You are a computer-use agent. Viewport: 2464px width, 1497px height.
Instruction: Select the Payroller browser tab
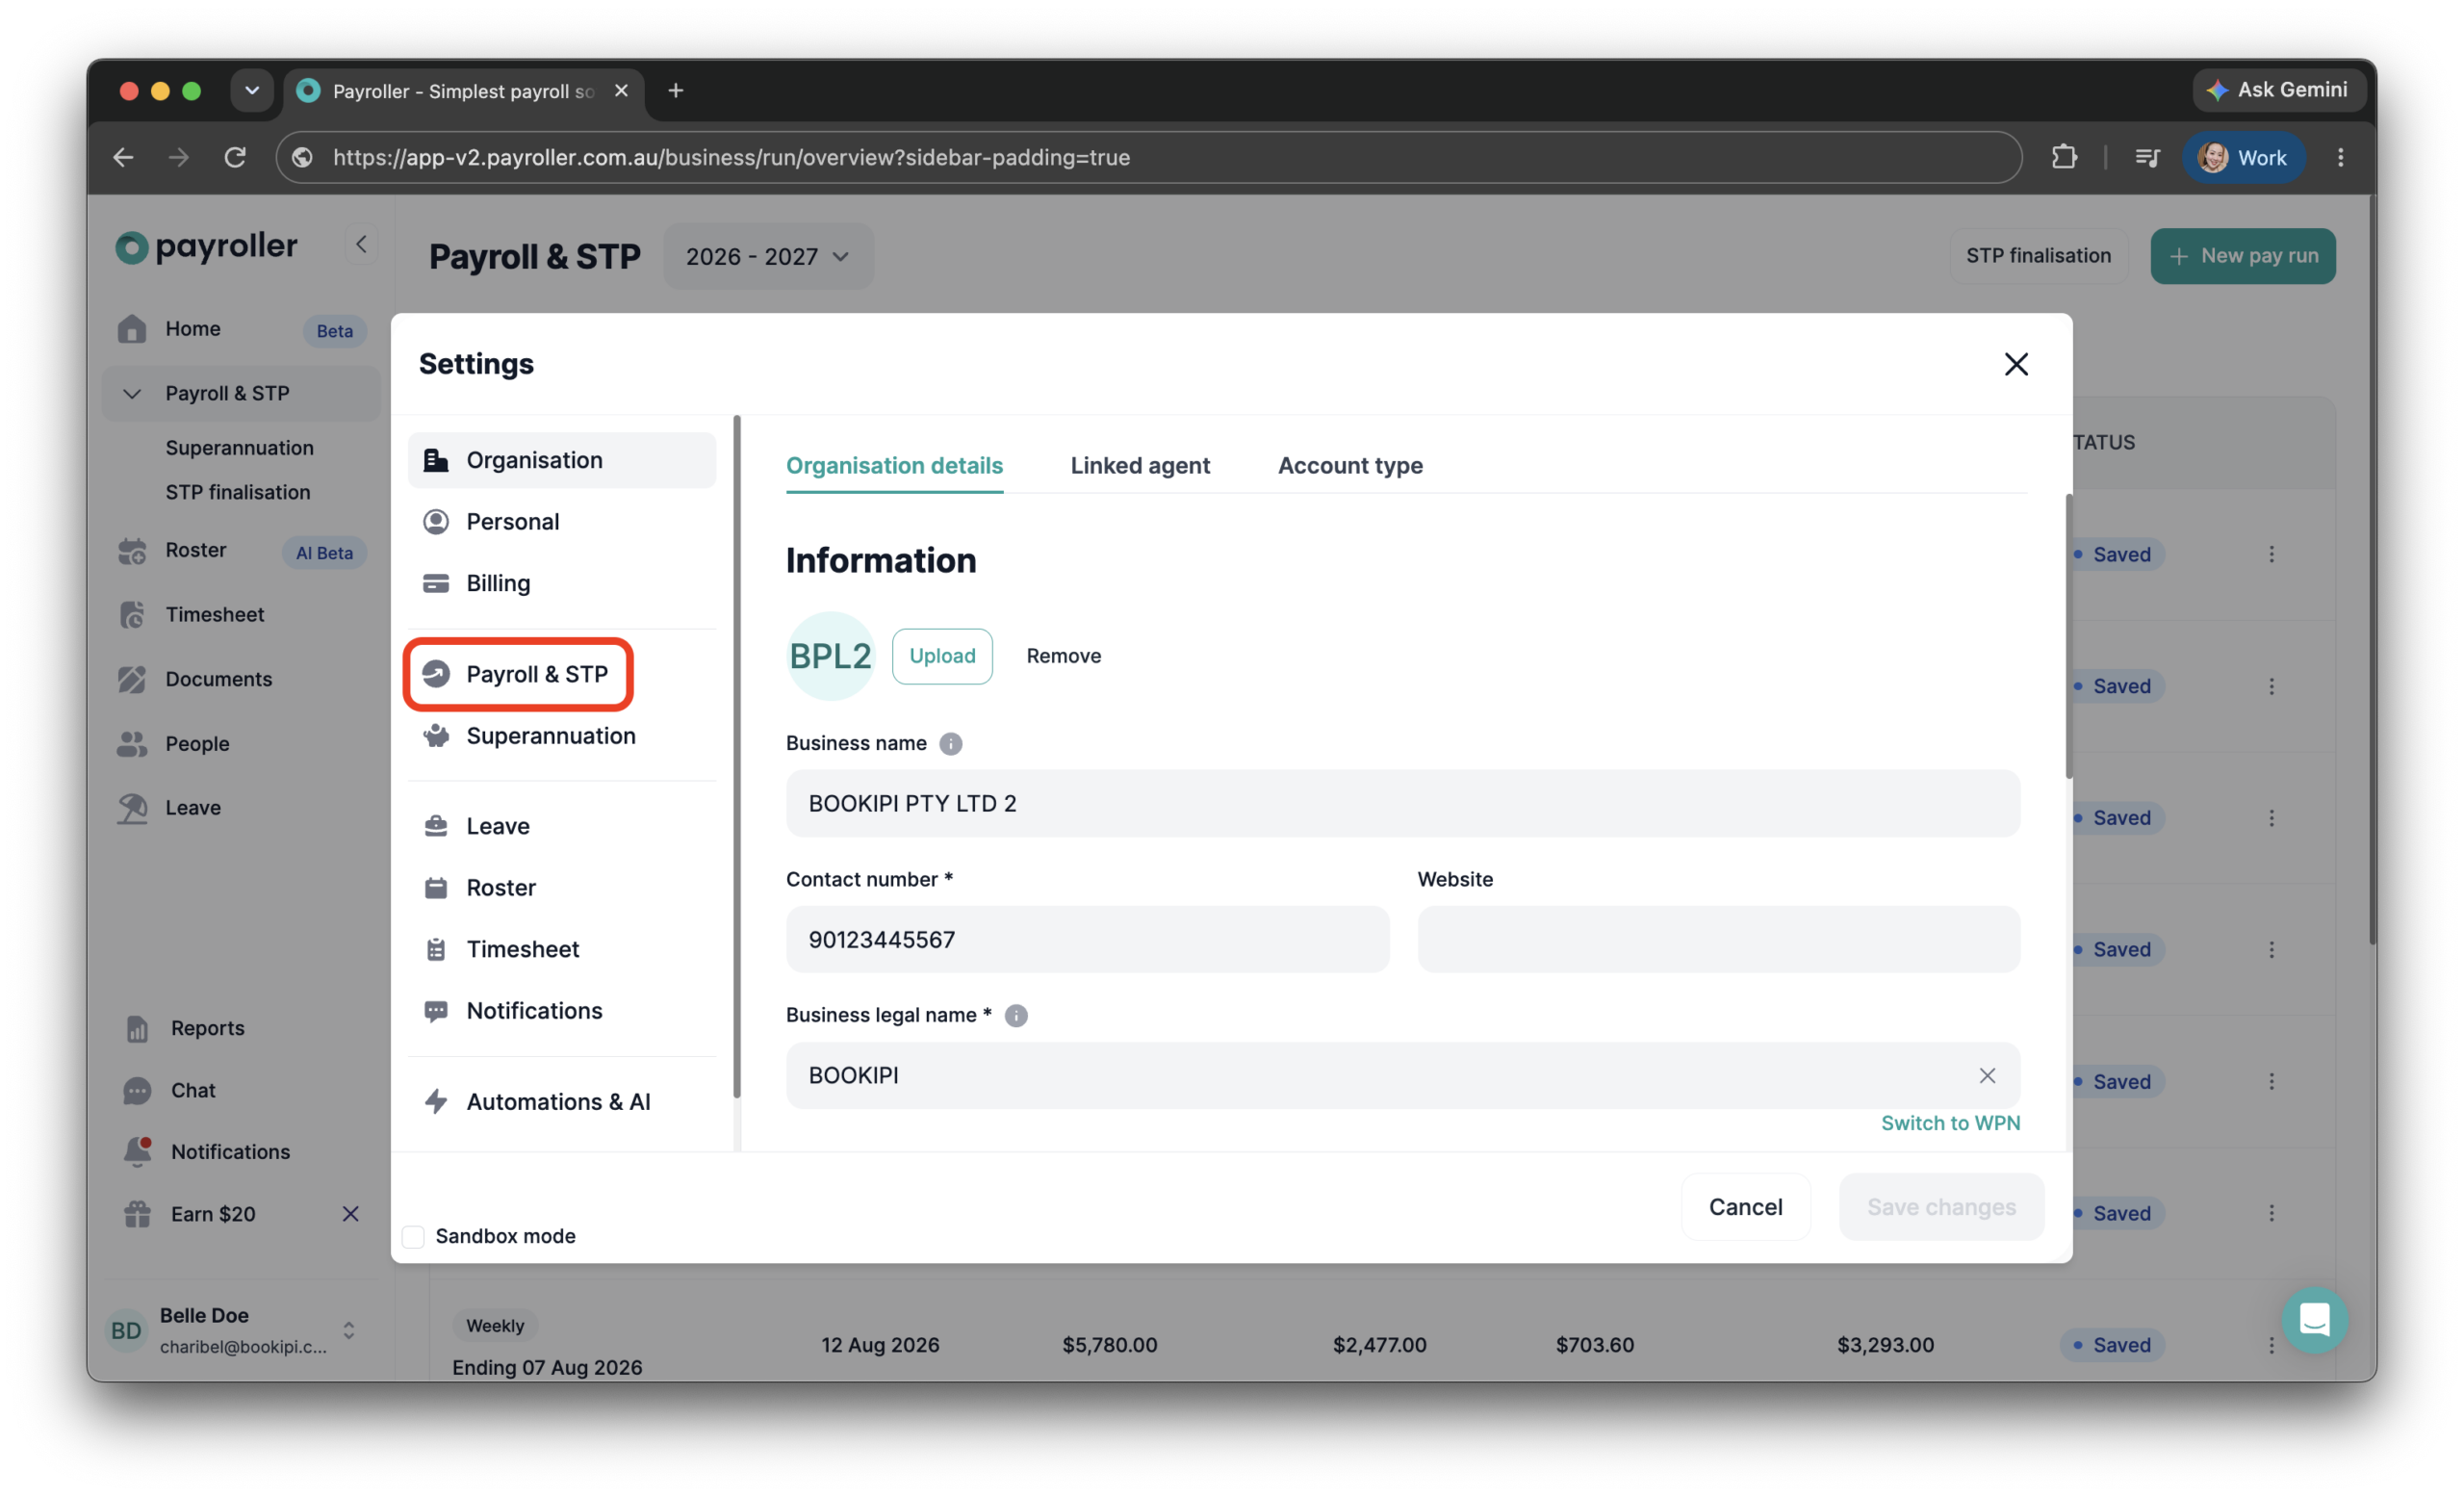click(464, 91)
